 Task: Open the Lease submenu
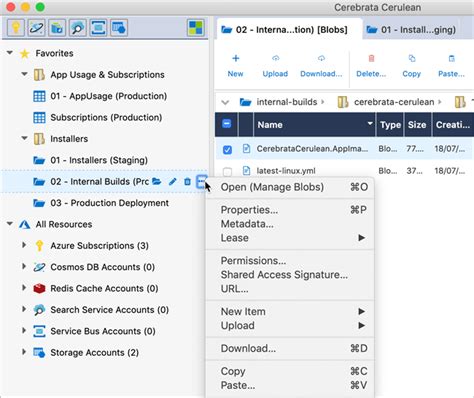pyautogui.click(x=290, y=238)
